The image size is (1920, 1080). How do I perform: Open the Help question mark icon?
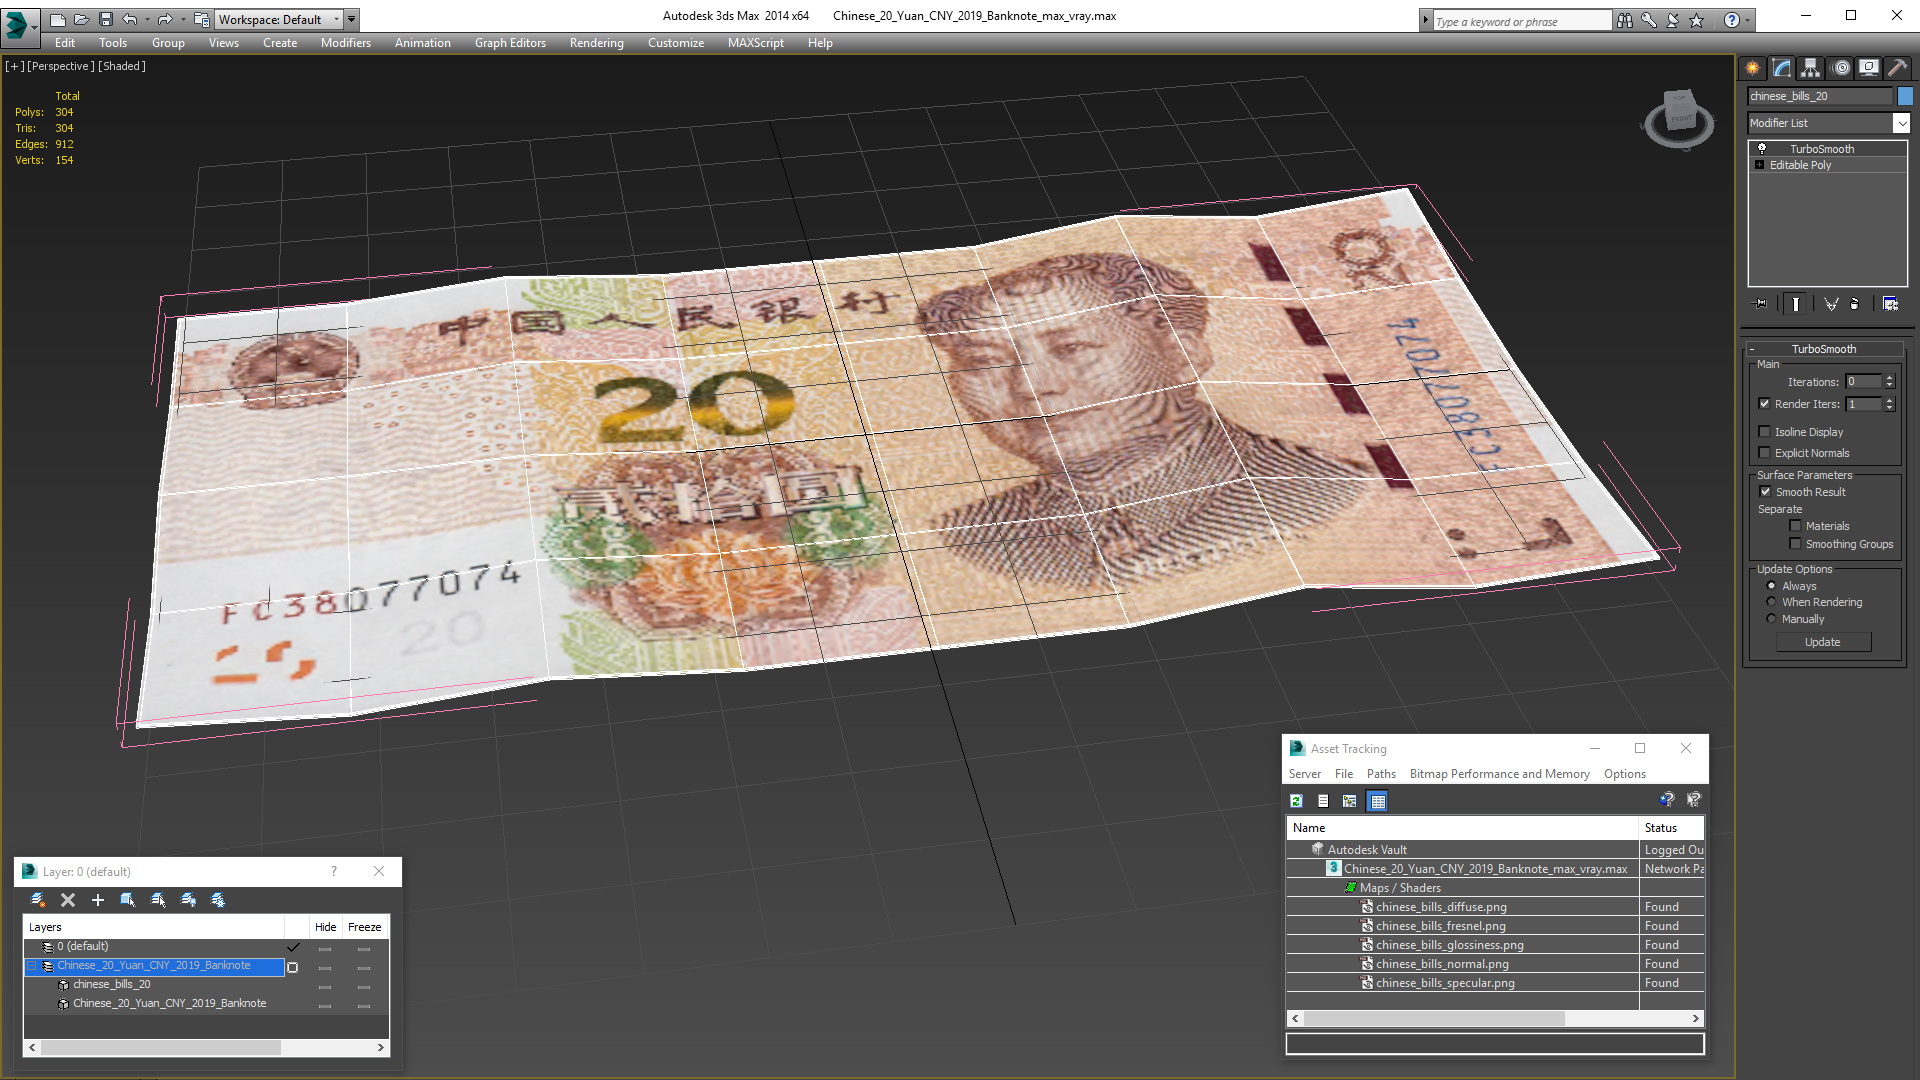point(1732,20)
